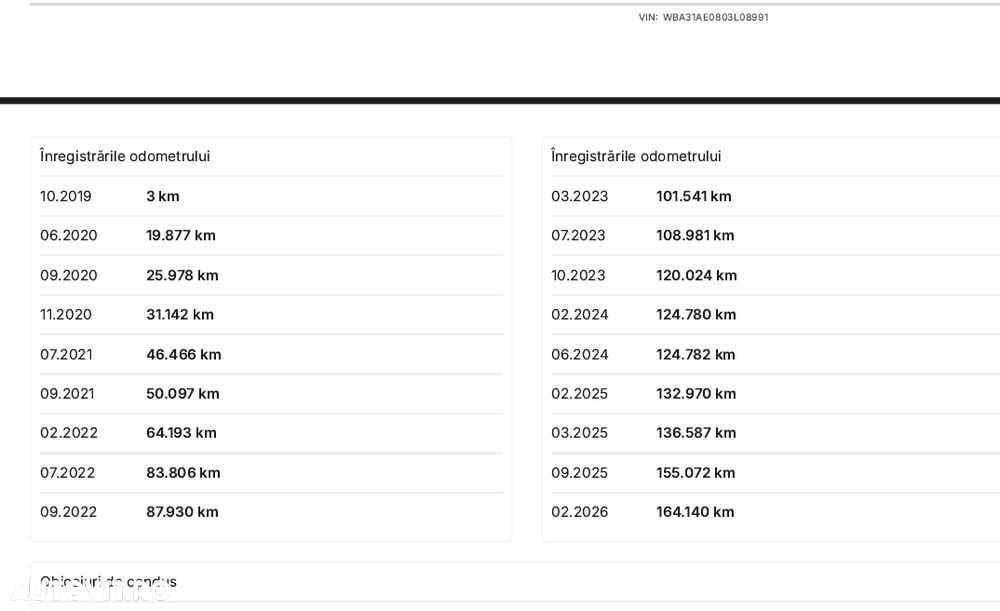Click the 155.072 km reading
1000x611 pixels.
click(696, 473)
